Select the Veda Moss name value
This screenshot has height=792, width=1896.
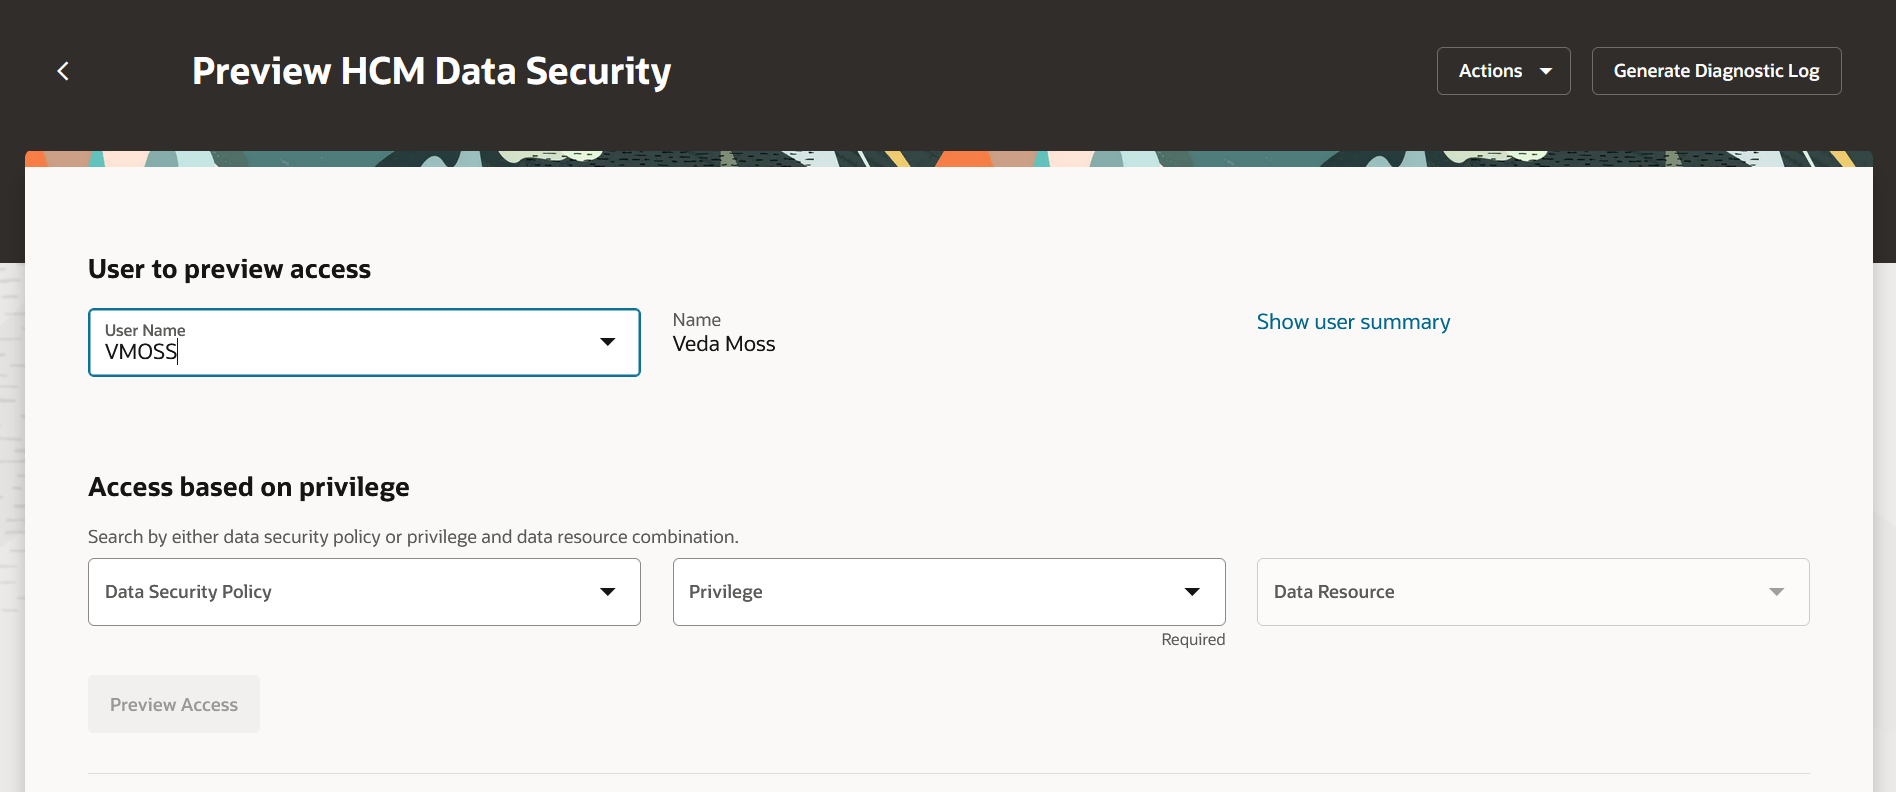coord(724,344)
